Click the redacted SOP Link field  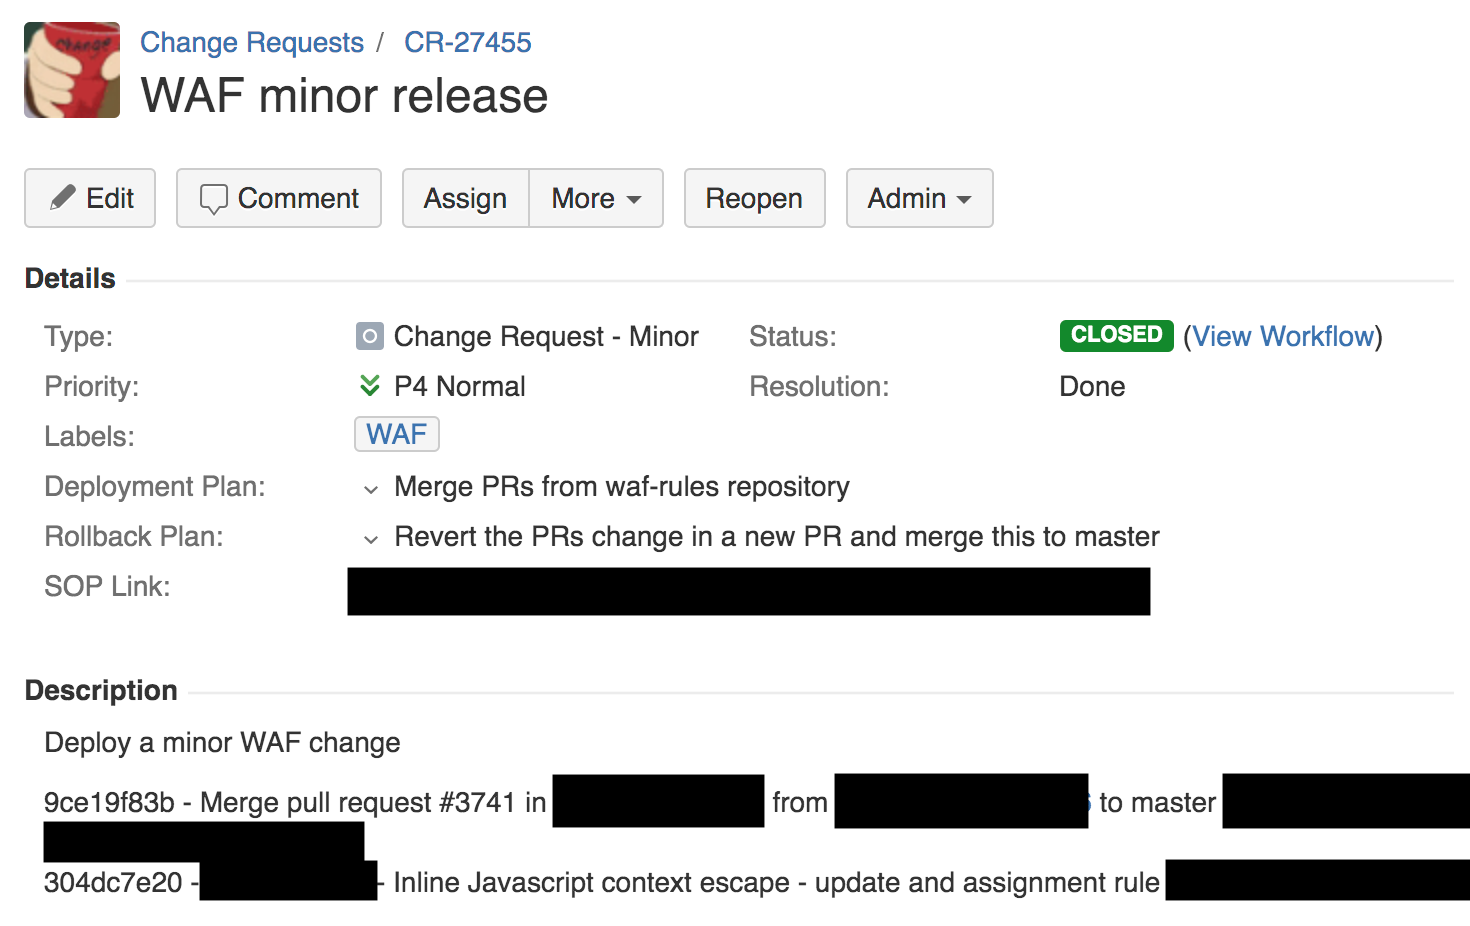coord(748,591)
